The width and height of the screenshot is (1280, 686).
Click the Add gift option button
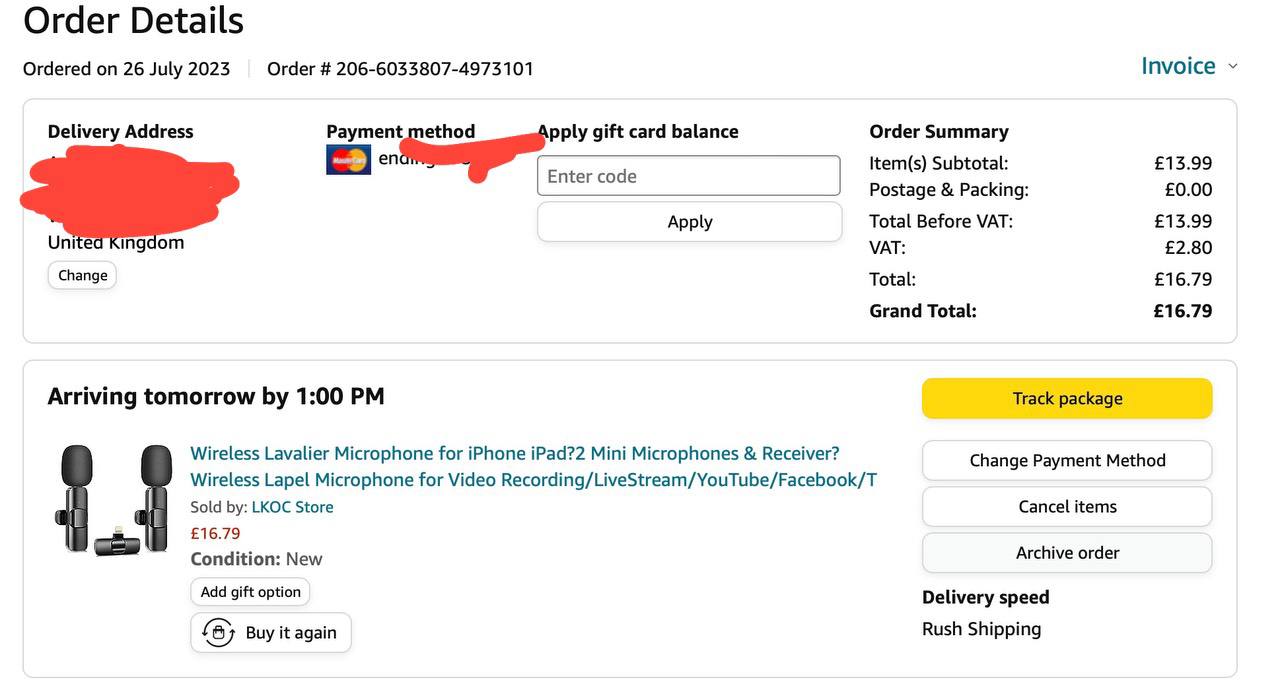[250, 592]
